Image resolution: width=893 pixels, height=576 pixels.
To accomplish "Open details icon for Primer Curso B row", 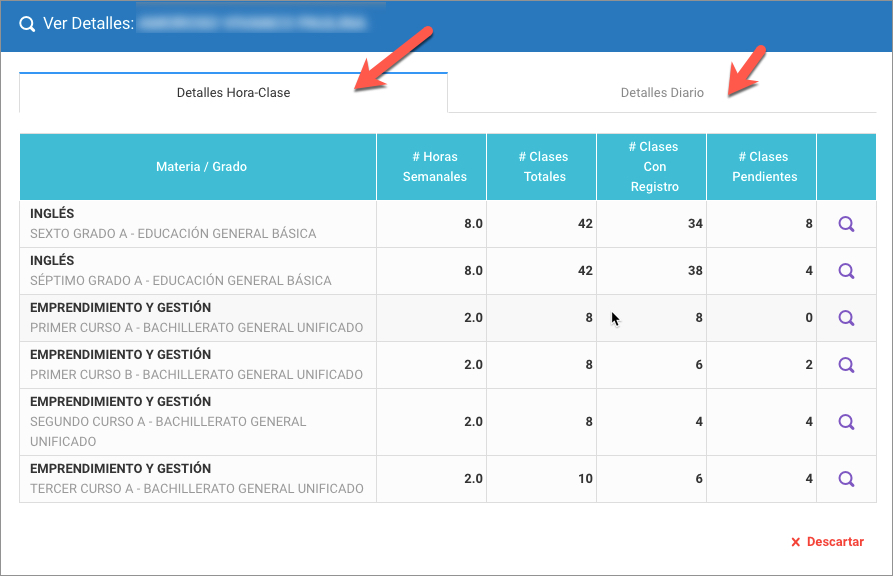I will tap(846, 365).
